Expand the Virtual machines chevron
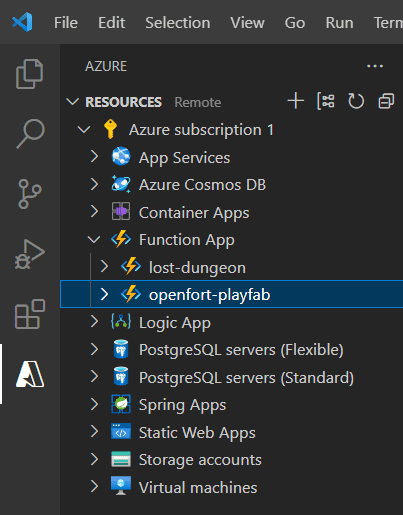Image resolution: width=403 pixels, height=515 pixels. 94,487
